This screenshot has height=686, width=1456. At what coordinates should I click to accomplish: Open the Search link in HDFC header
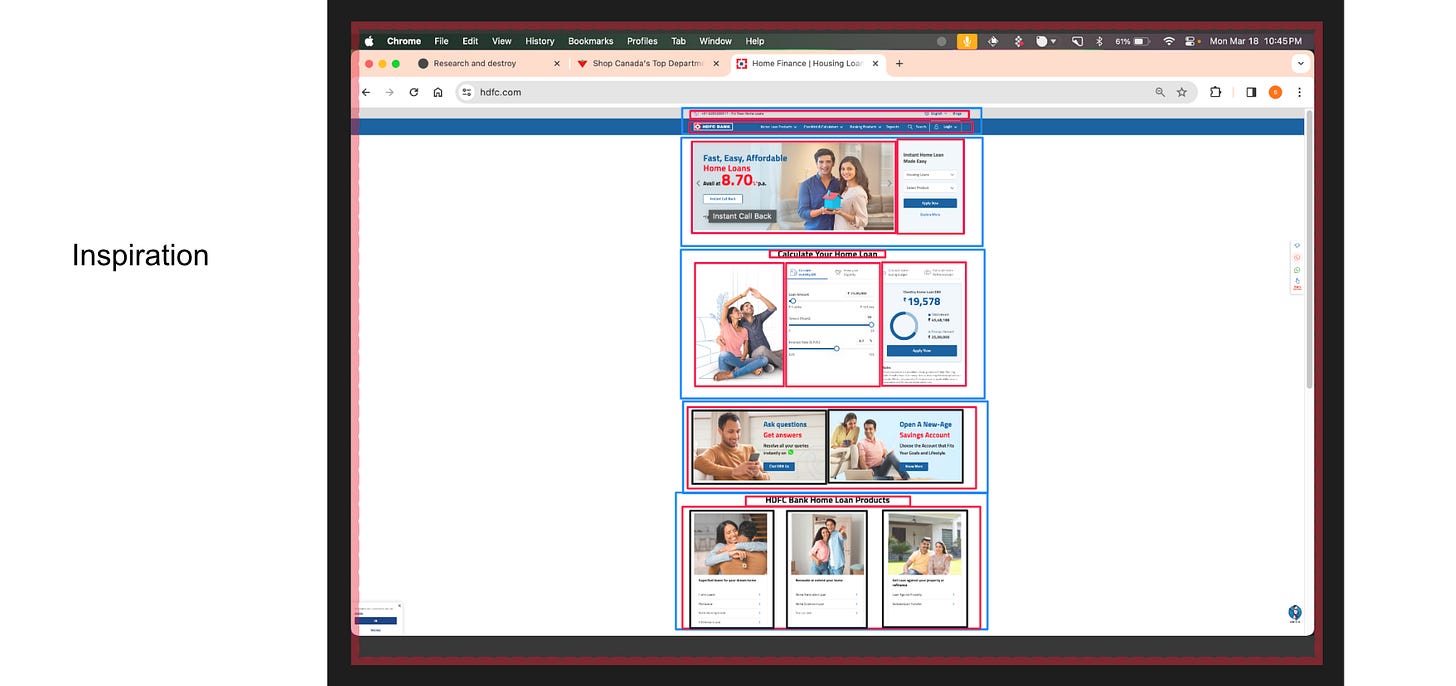(x=917, y=127)
